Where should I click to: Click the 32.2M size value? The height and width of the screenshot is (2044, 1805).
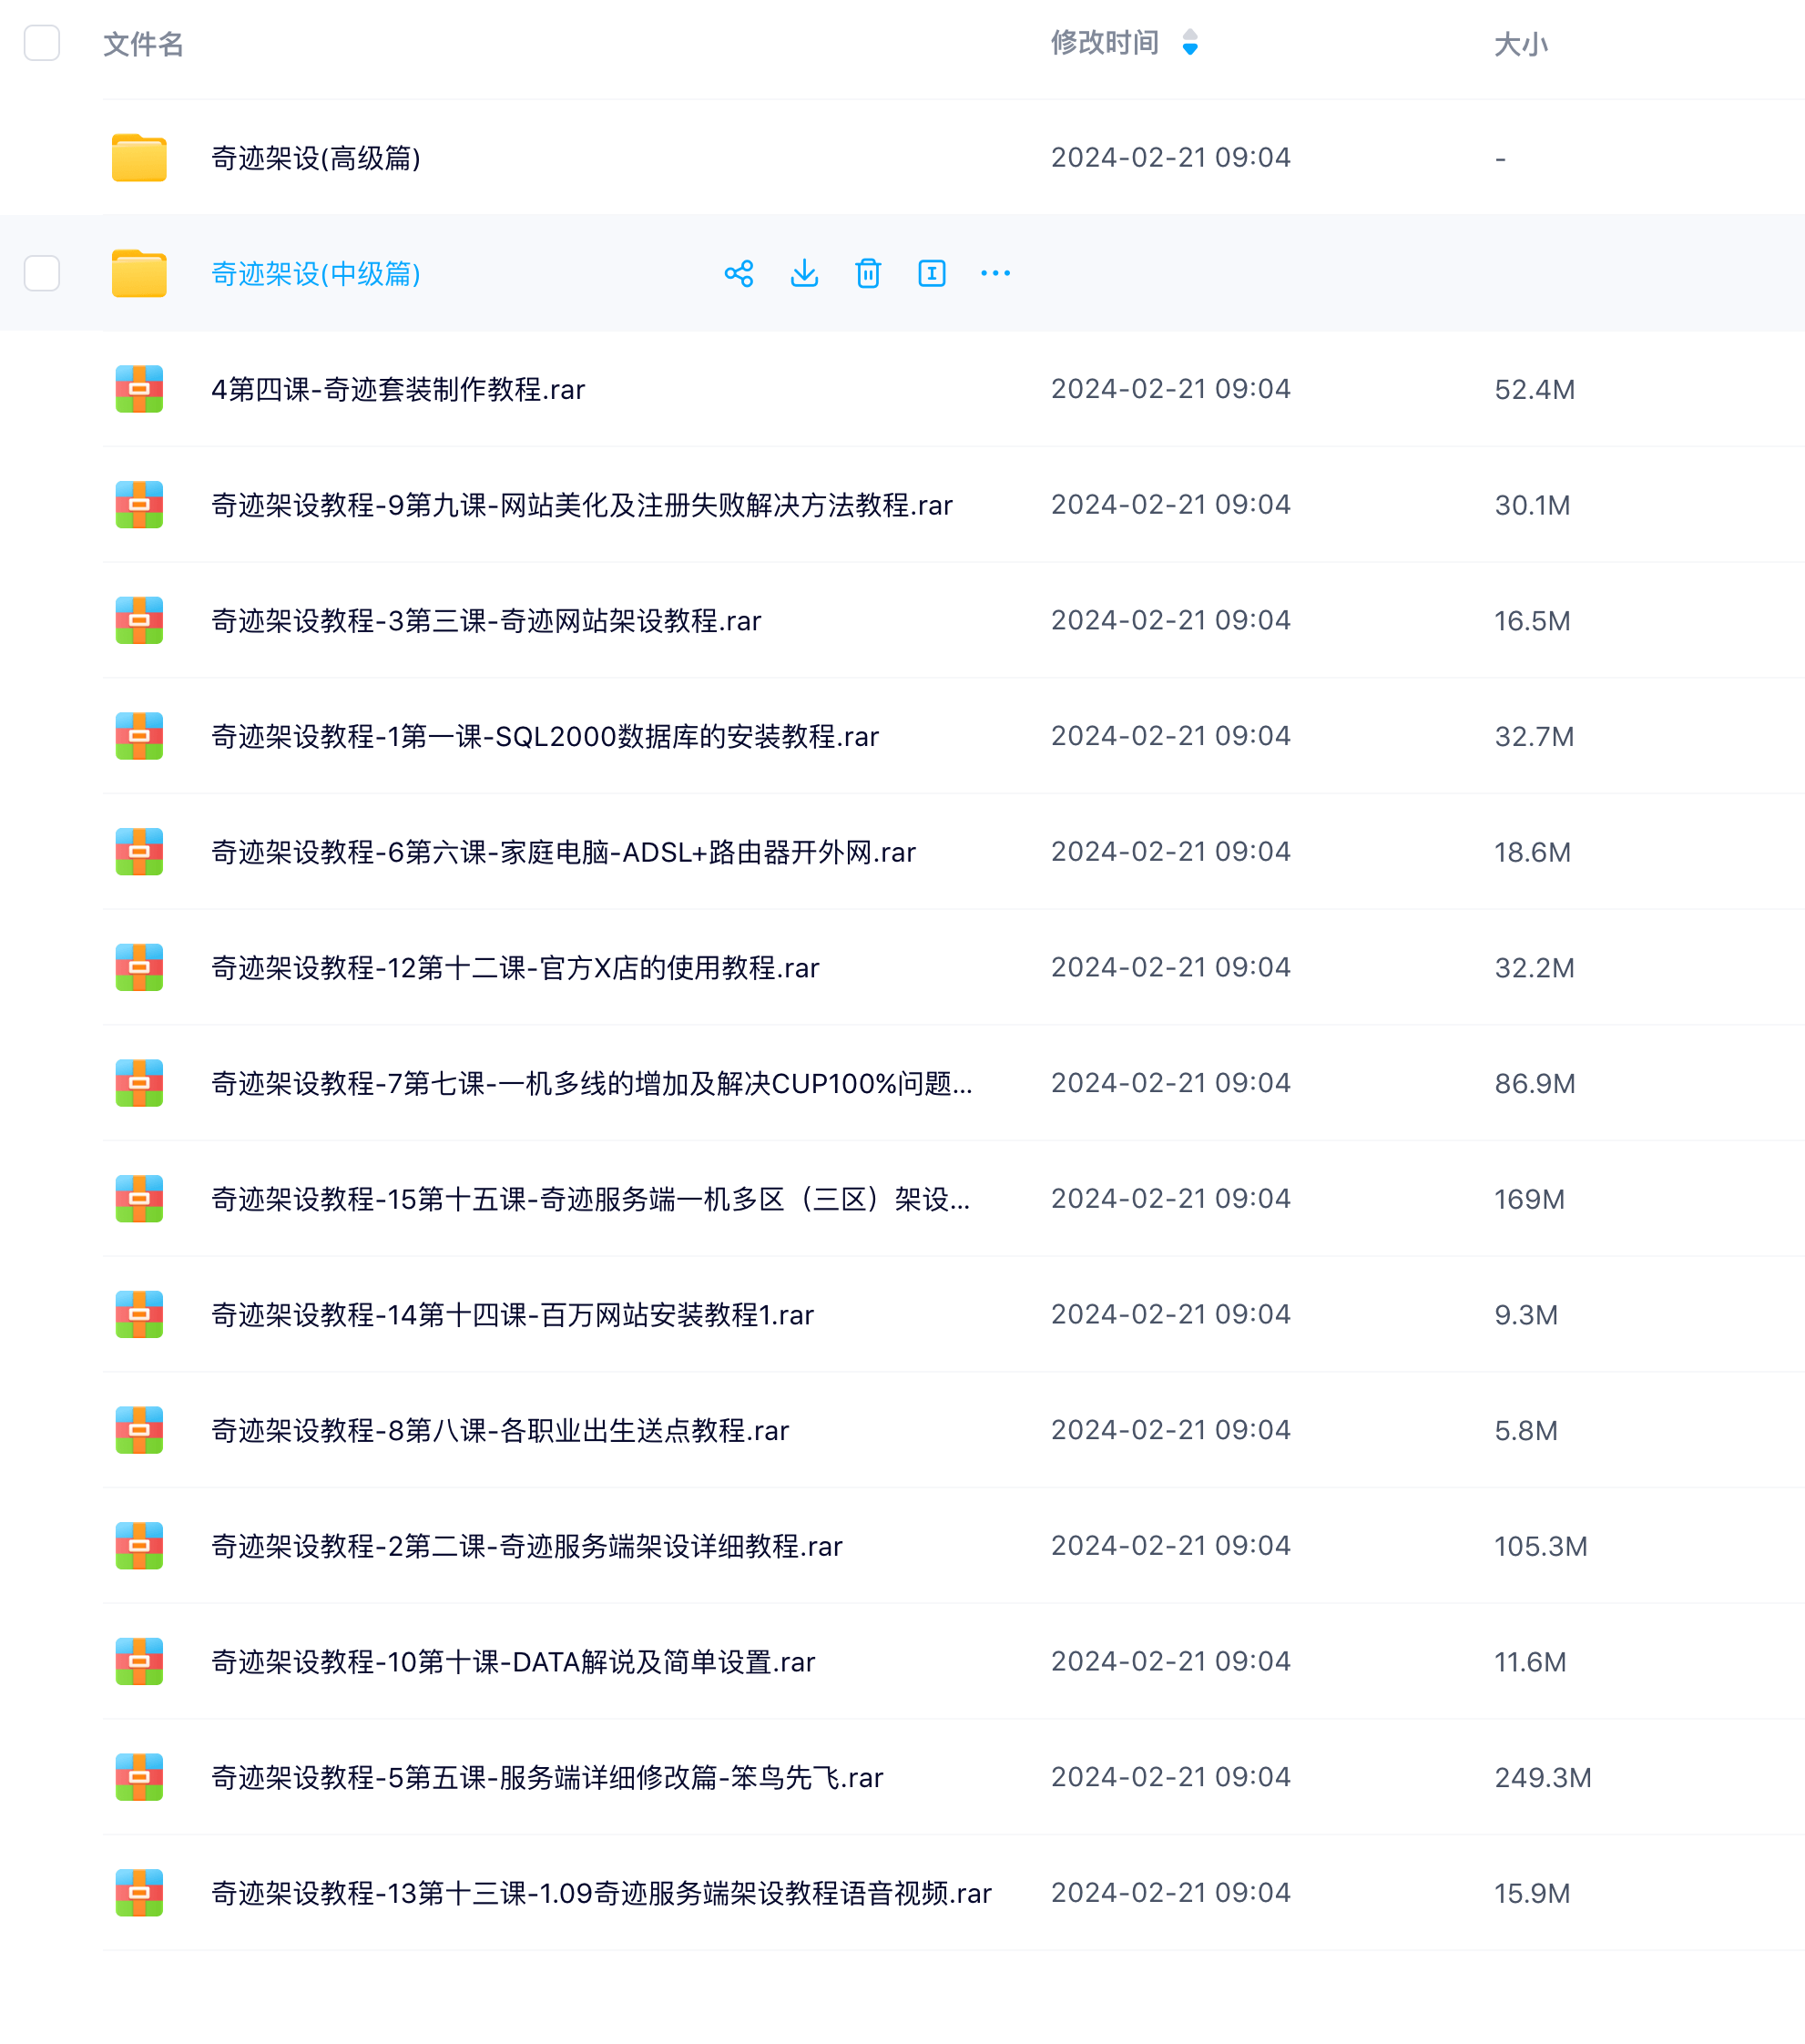[1534, 967]
